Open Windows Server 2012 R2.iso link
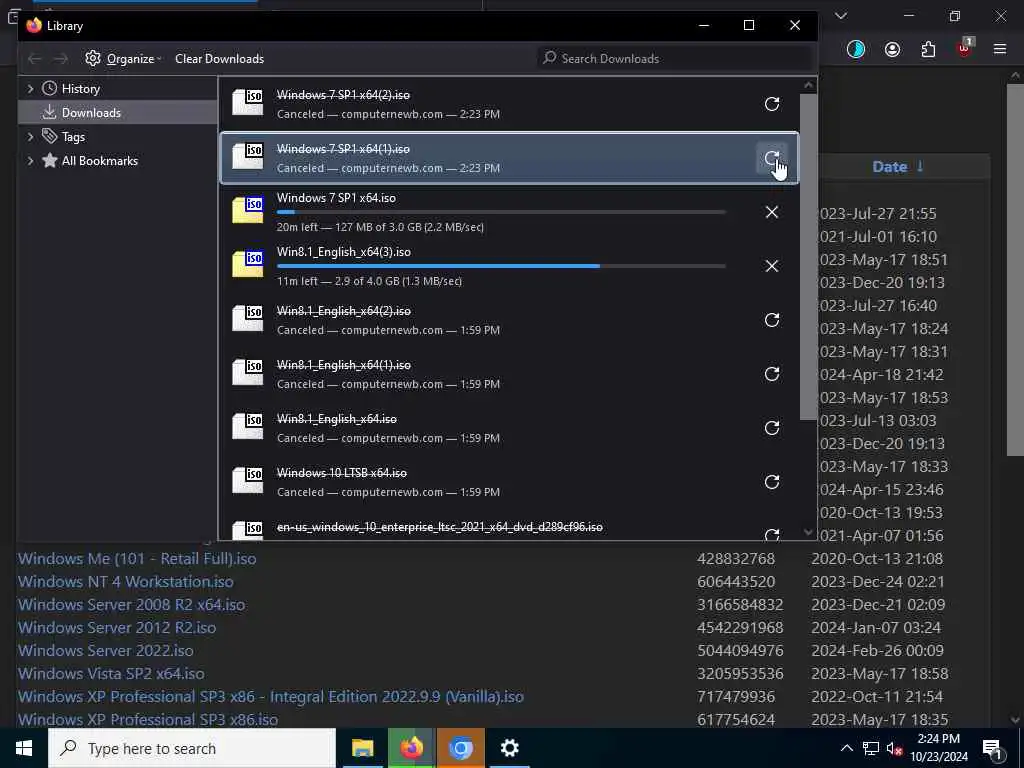Viewport: 1024px width, 768px height. point(117,628)
